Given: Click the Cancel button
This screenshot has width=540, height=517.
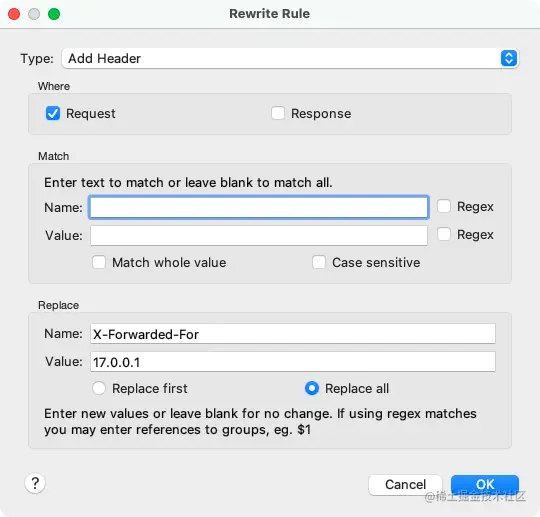Looking at the screenshot, I should point(405,485).
